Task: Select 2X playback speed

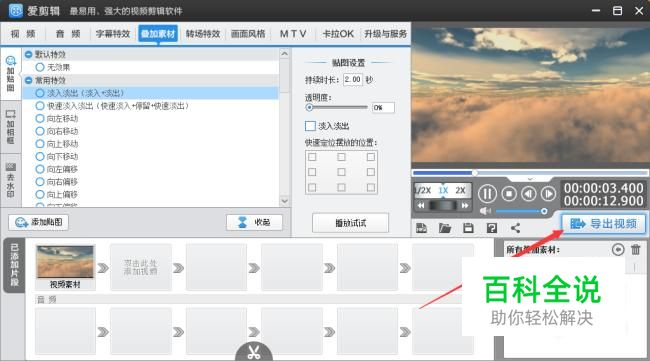Action: (461, 190)
